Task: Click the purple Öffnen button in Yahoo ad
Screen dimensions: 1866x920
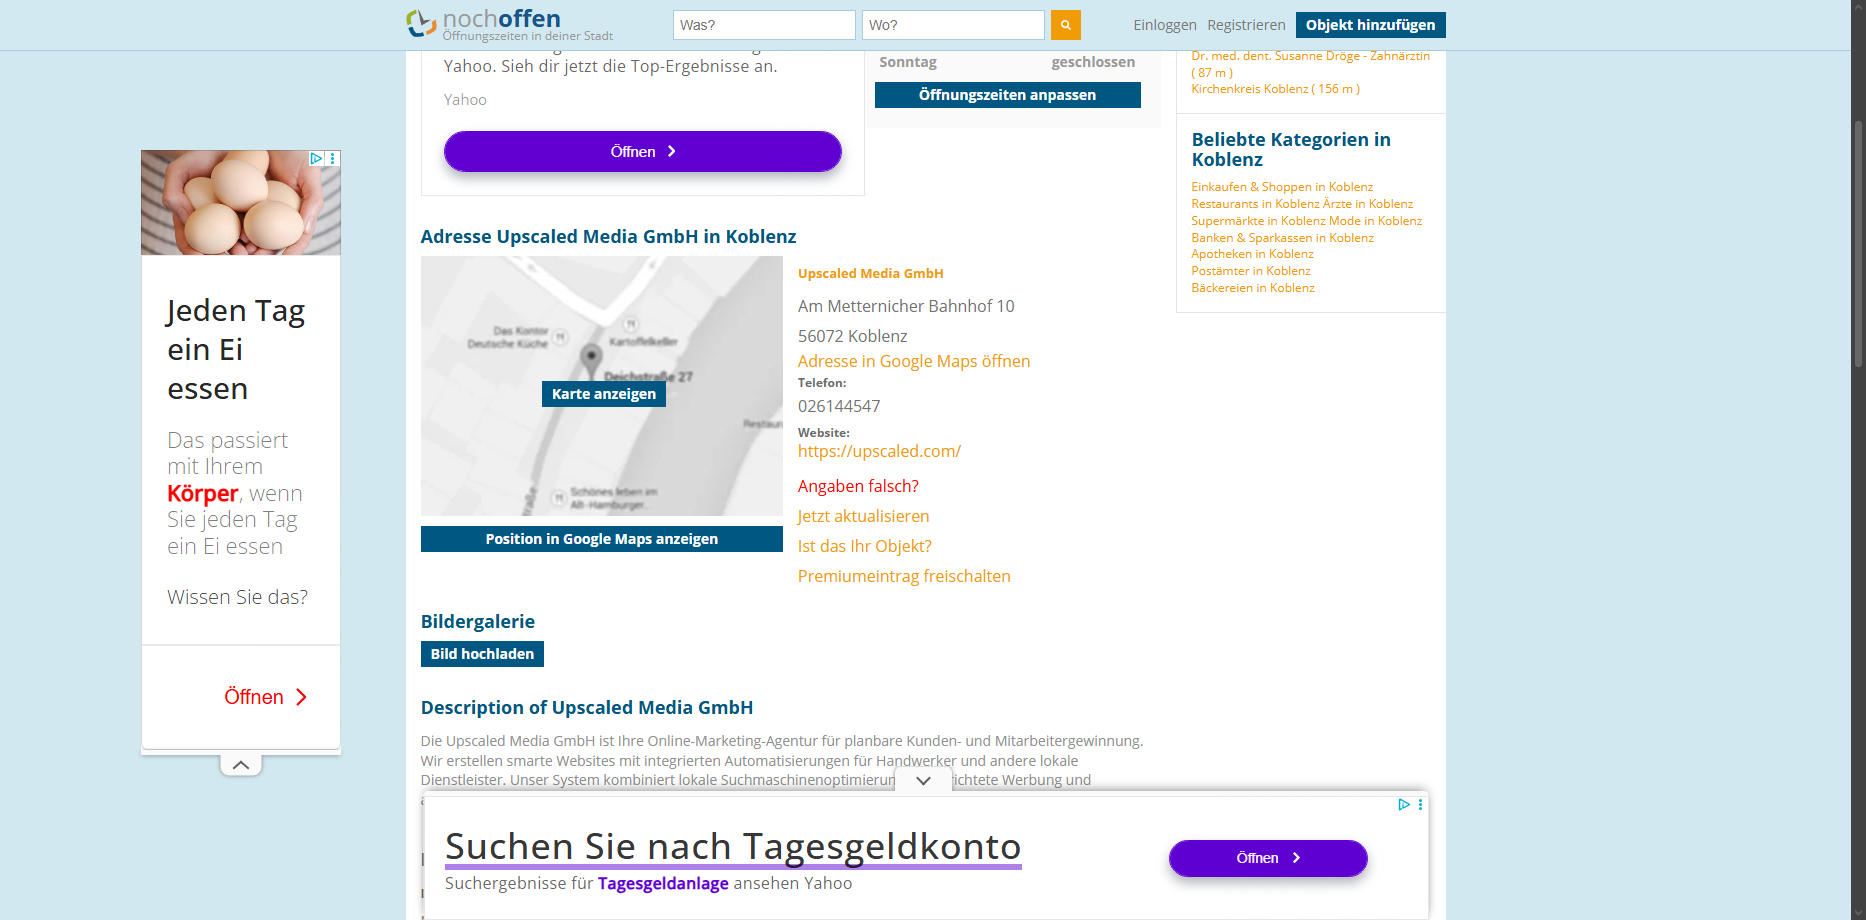Action: [x=642, y=151]
